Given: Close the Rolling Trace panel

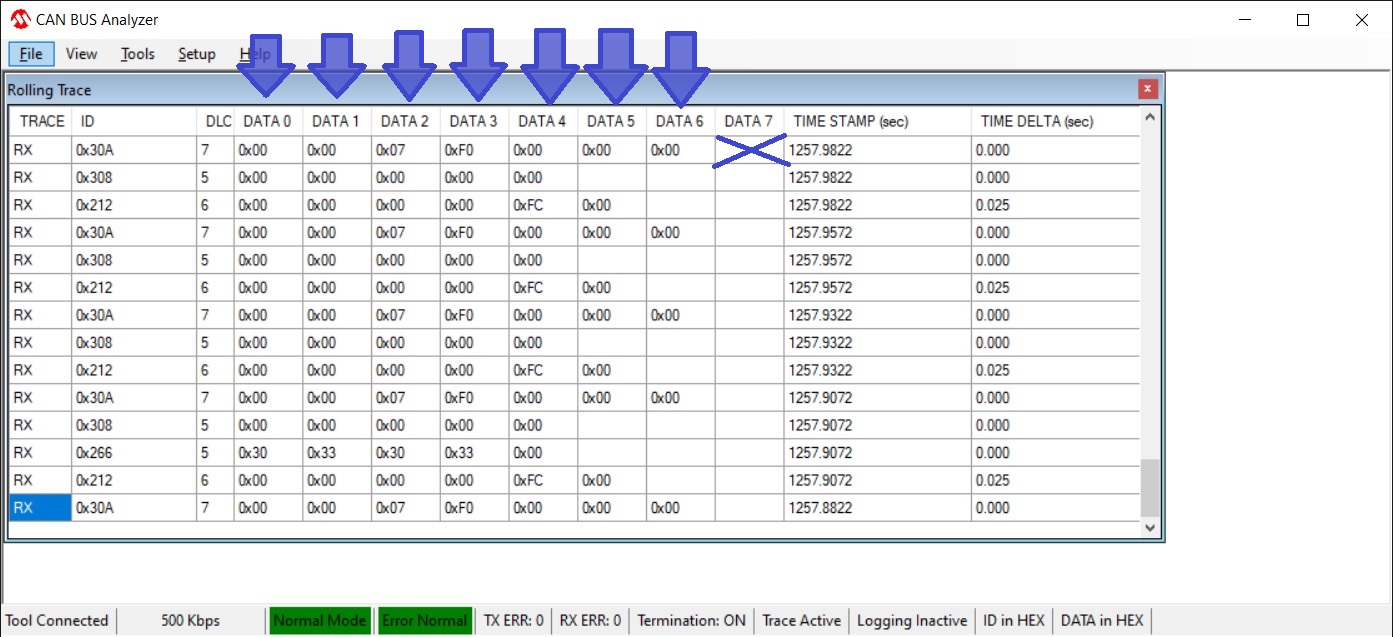Looking at the screenshot, I should [1148, 89].
